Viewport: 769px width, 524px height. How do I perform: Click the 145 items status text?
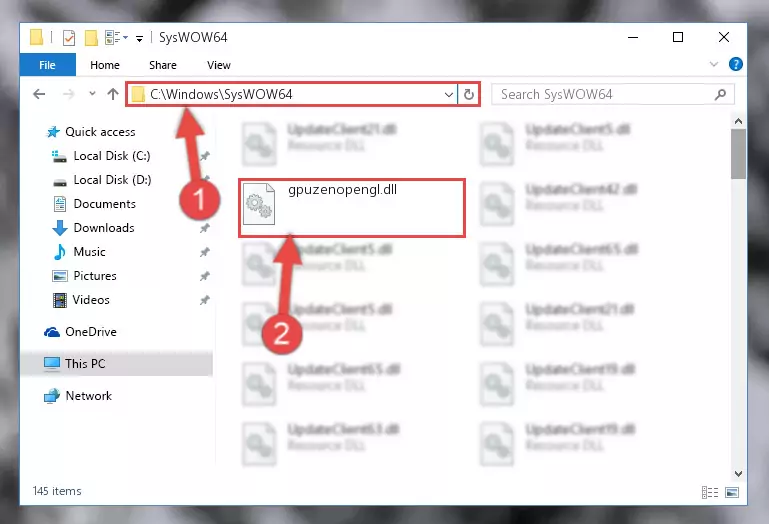(x=57, y=491)
